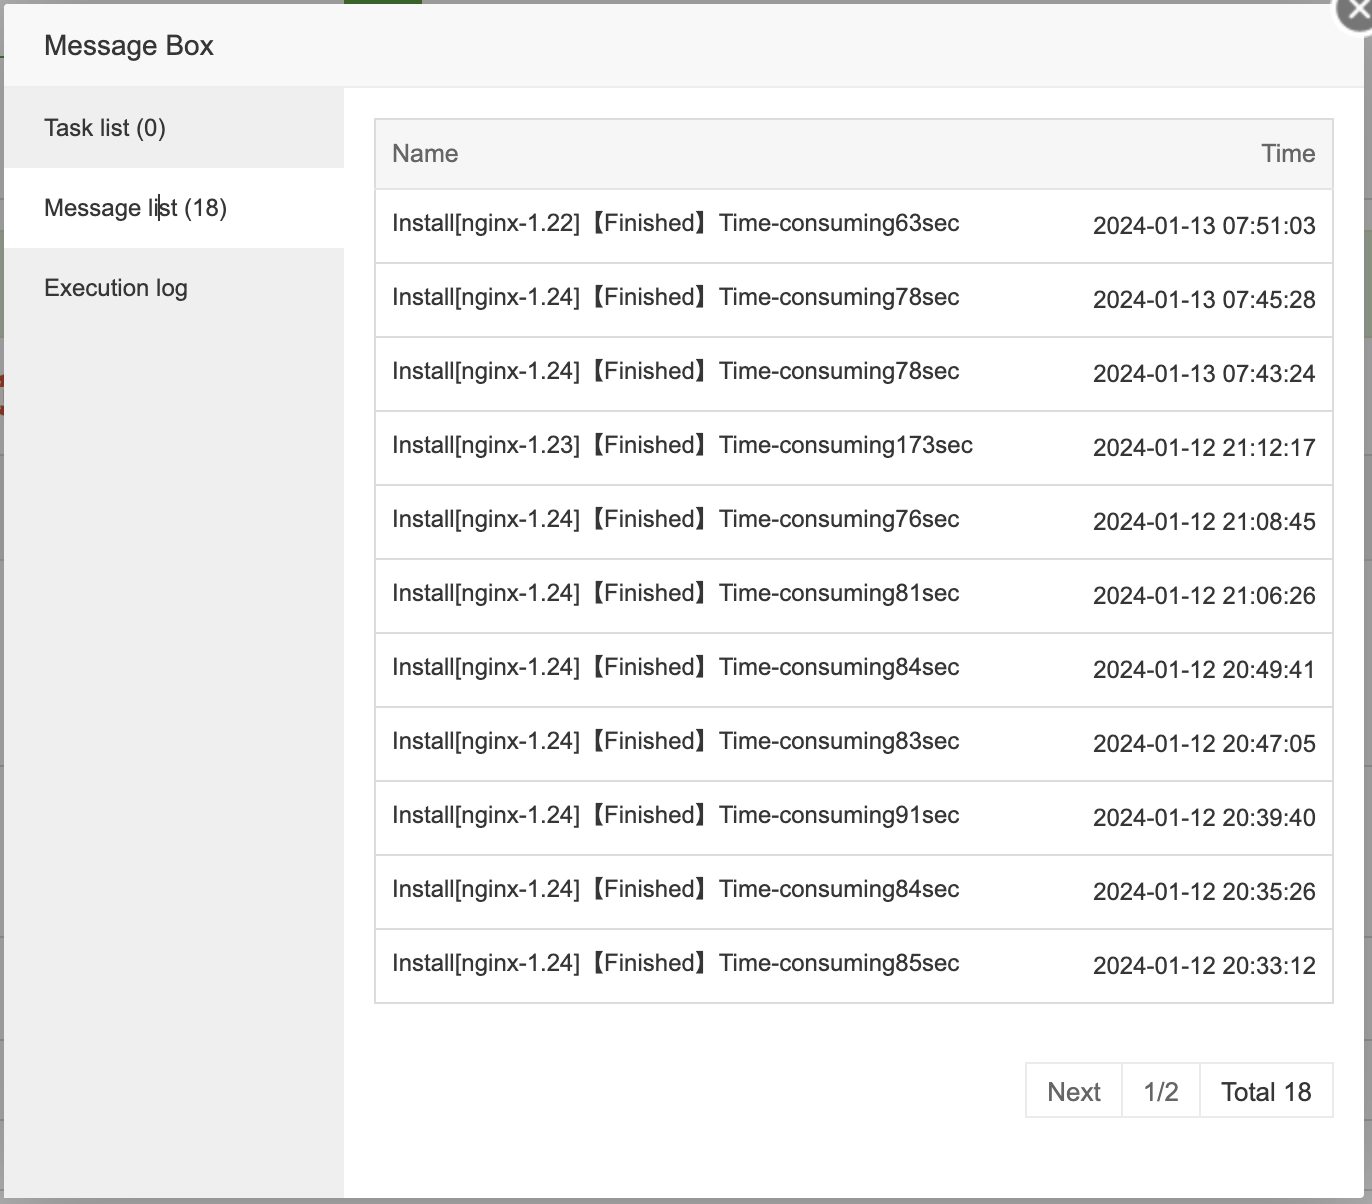Viewport: 1372px width, 1204px height.
Task: Click the Total 18 count label
Action: pyautogui.click(x=1265, y=1091)
